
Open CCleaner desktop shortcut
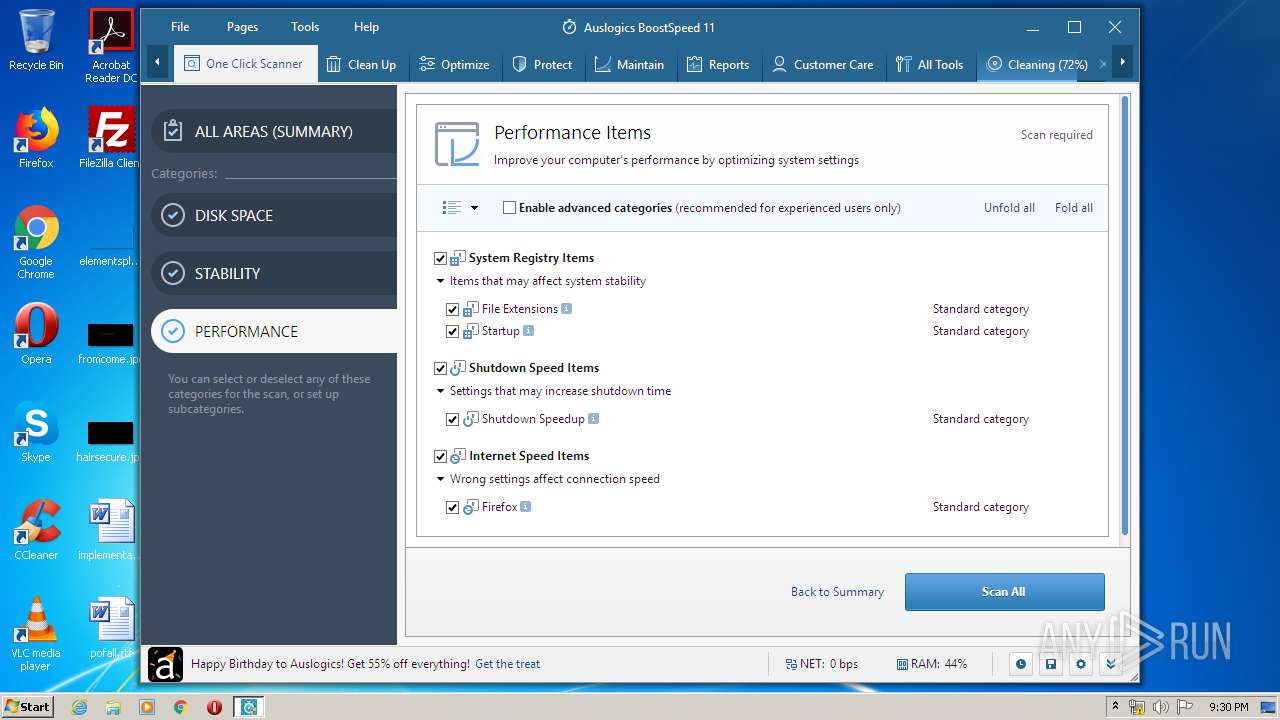point(36,530)
